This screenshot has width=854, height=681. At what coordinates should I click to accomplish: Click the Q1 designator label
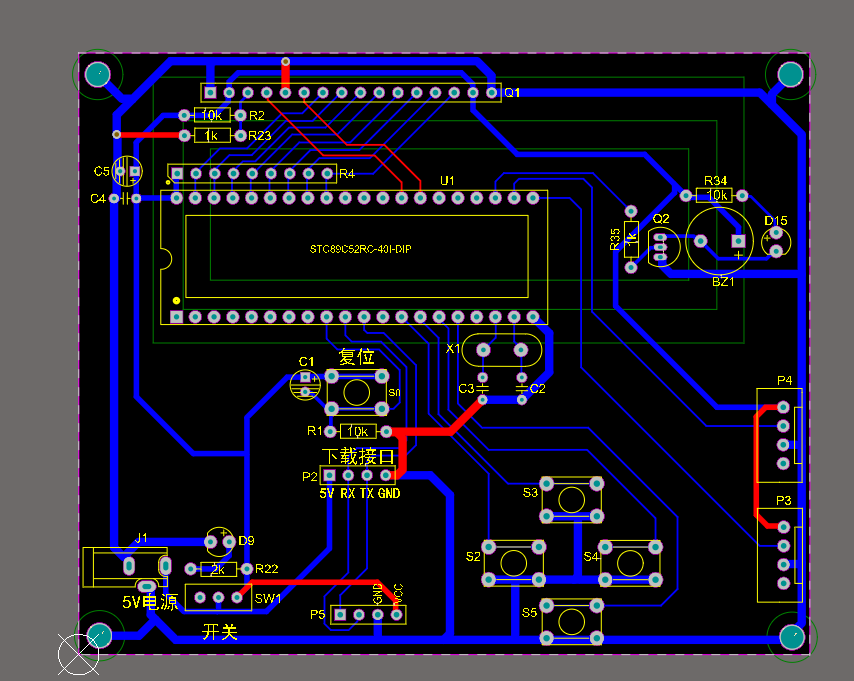[512, 93]
